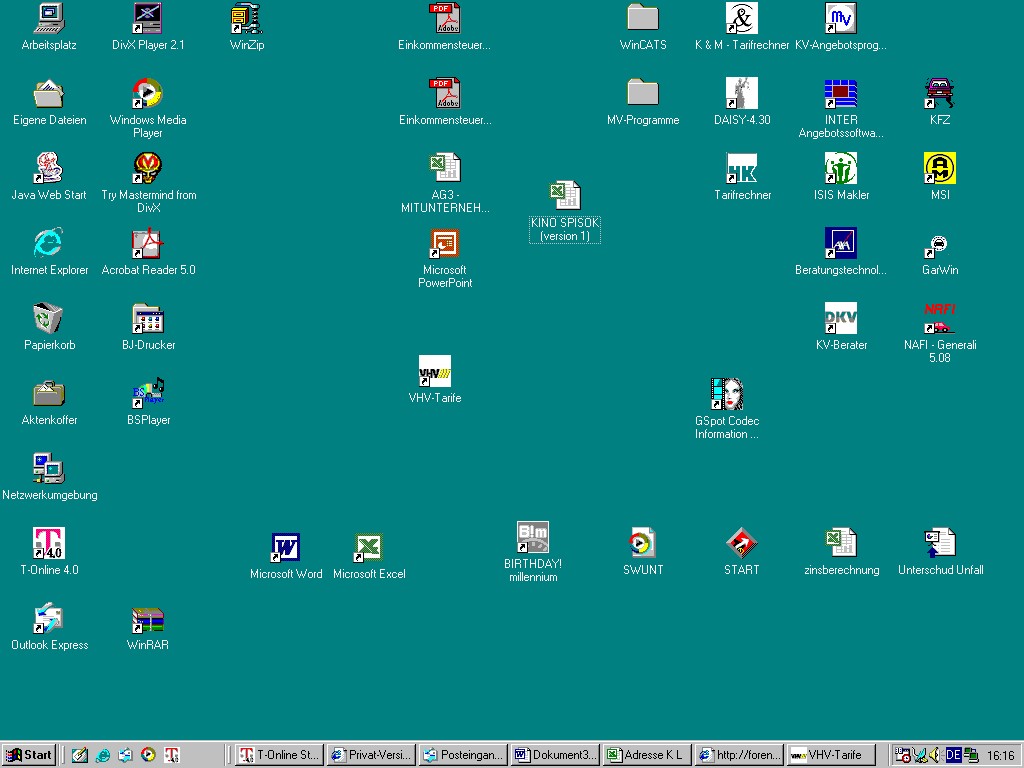Click the system tray clock

(1000, 755)
